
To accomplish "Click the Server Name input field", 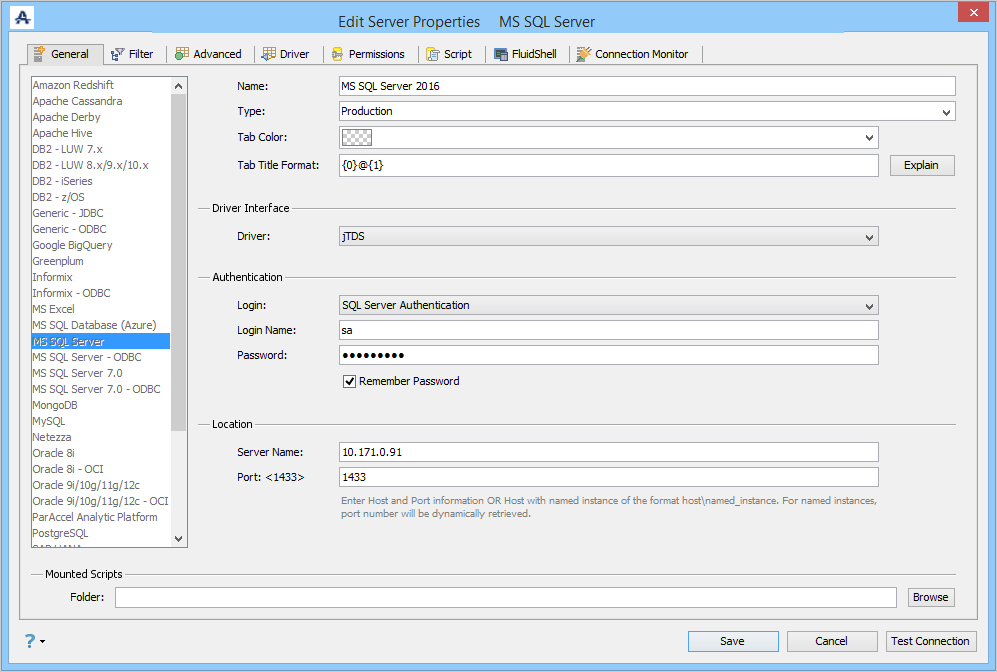I will pyautogui.click(x=608, y=452).
